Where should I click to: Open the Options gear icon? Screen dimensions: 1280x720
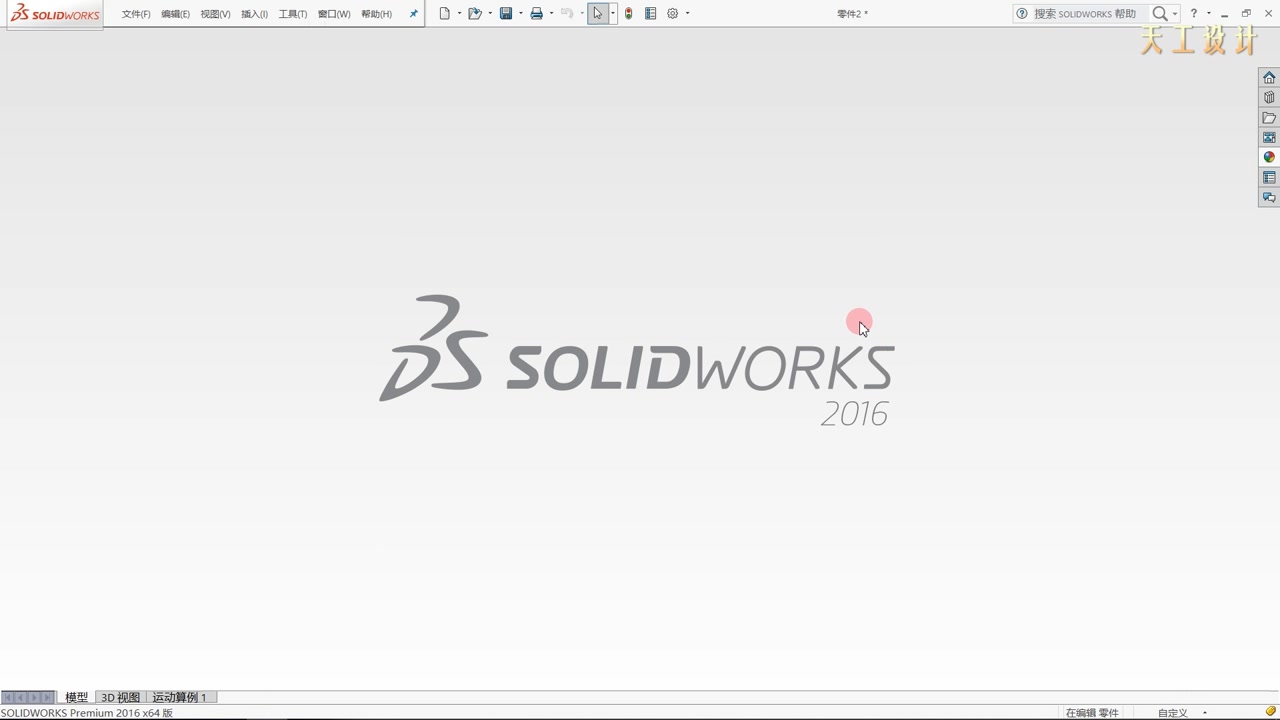pyautogui.click(x=673, y=14)
